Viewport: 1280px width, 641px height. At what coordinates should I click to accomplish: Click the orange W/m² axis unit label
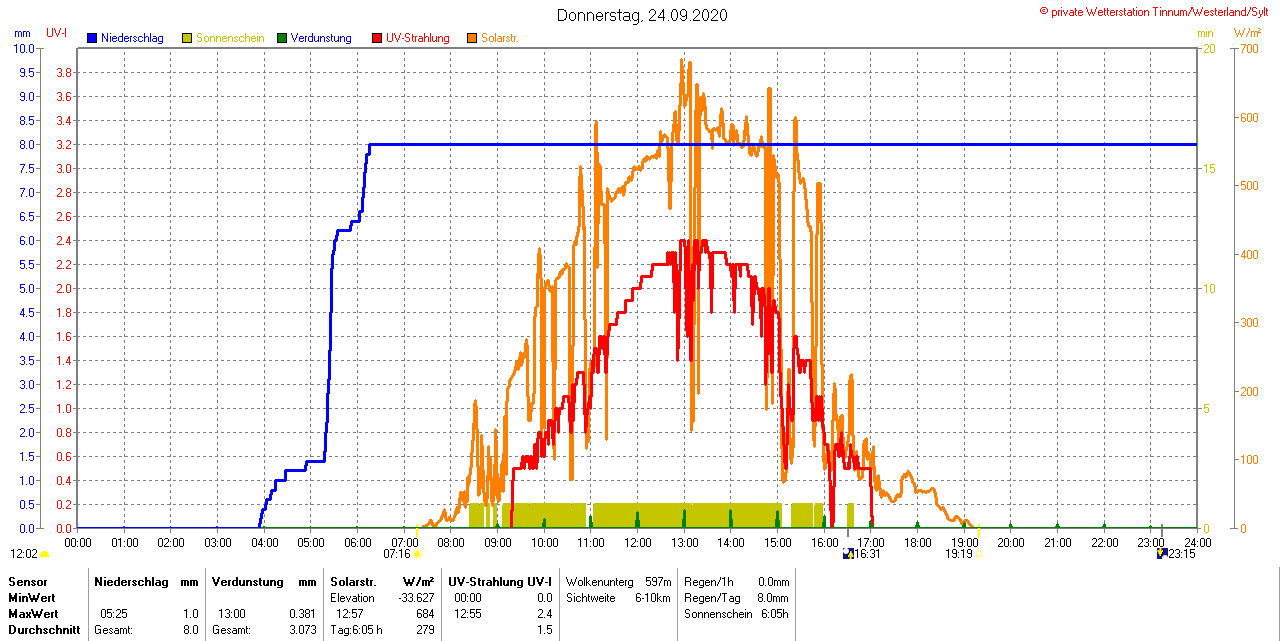tap(1247, 33)
